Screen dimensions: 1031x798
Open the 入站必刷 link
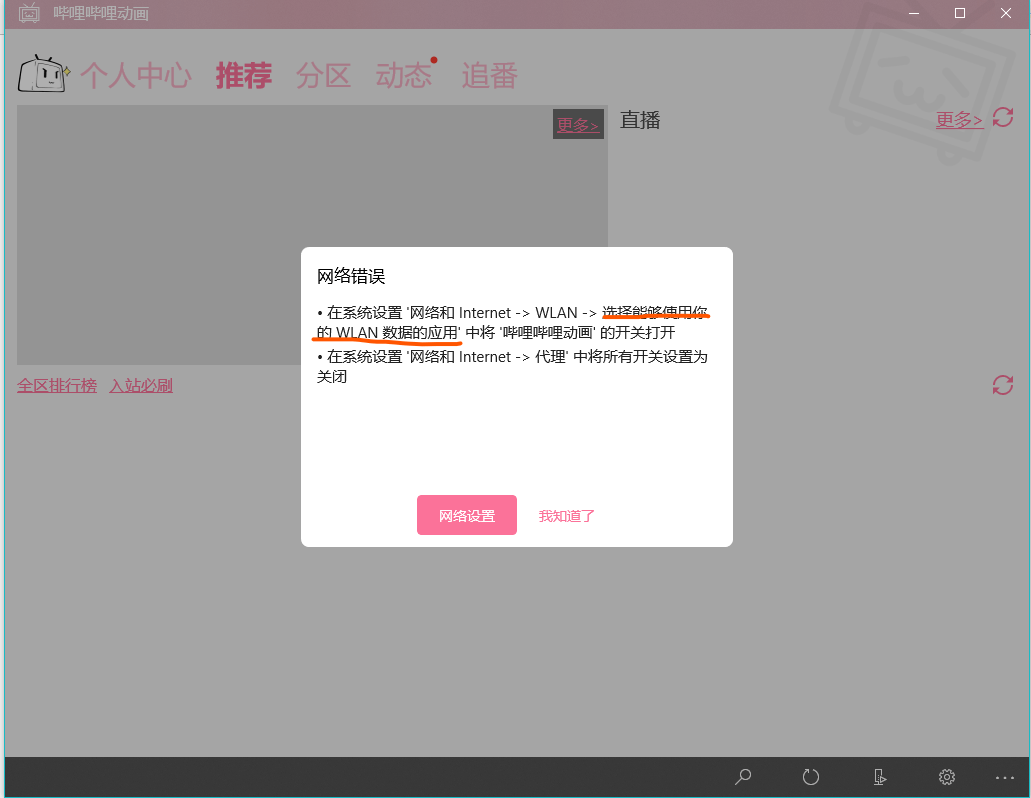point(141,385)
